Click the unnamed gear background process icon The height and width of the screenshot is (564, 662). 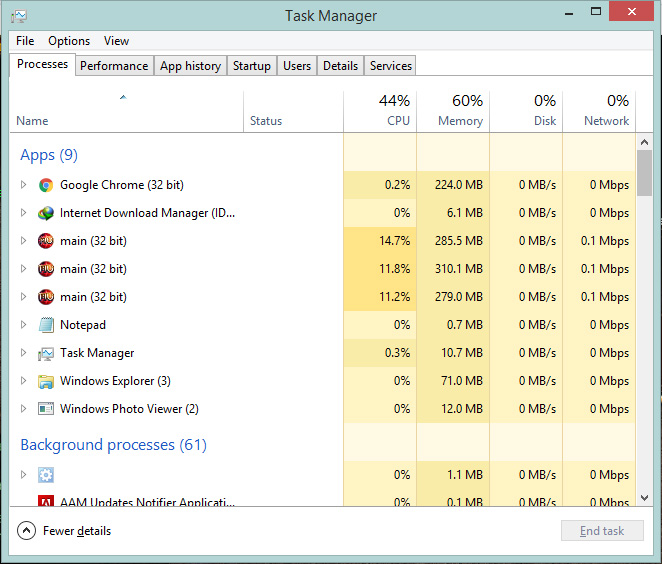[46, 475]
